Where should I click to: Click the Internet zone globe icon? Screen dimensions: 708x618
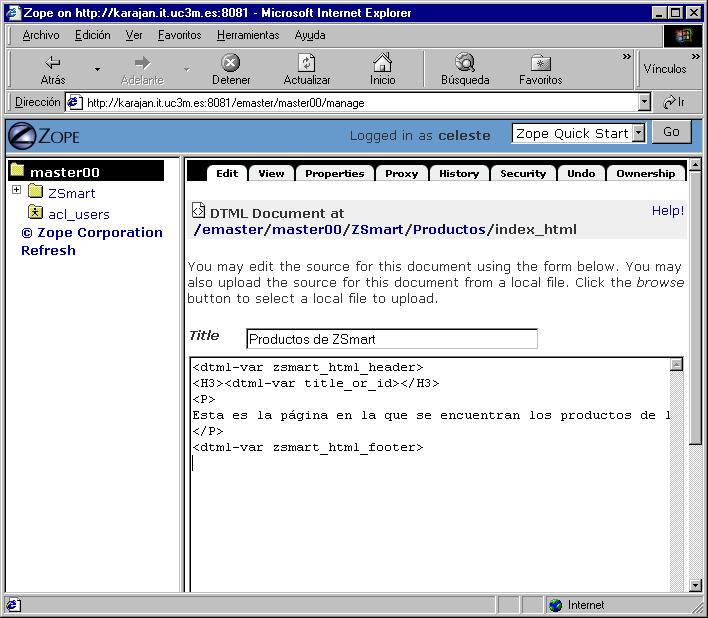[556, 605]
